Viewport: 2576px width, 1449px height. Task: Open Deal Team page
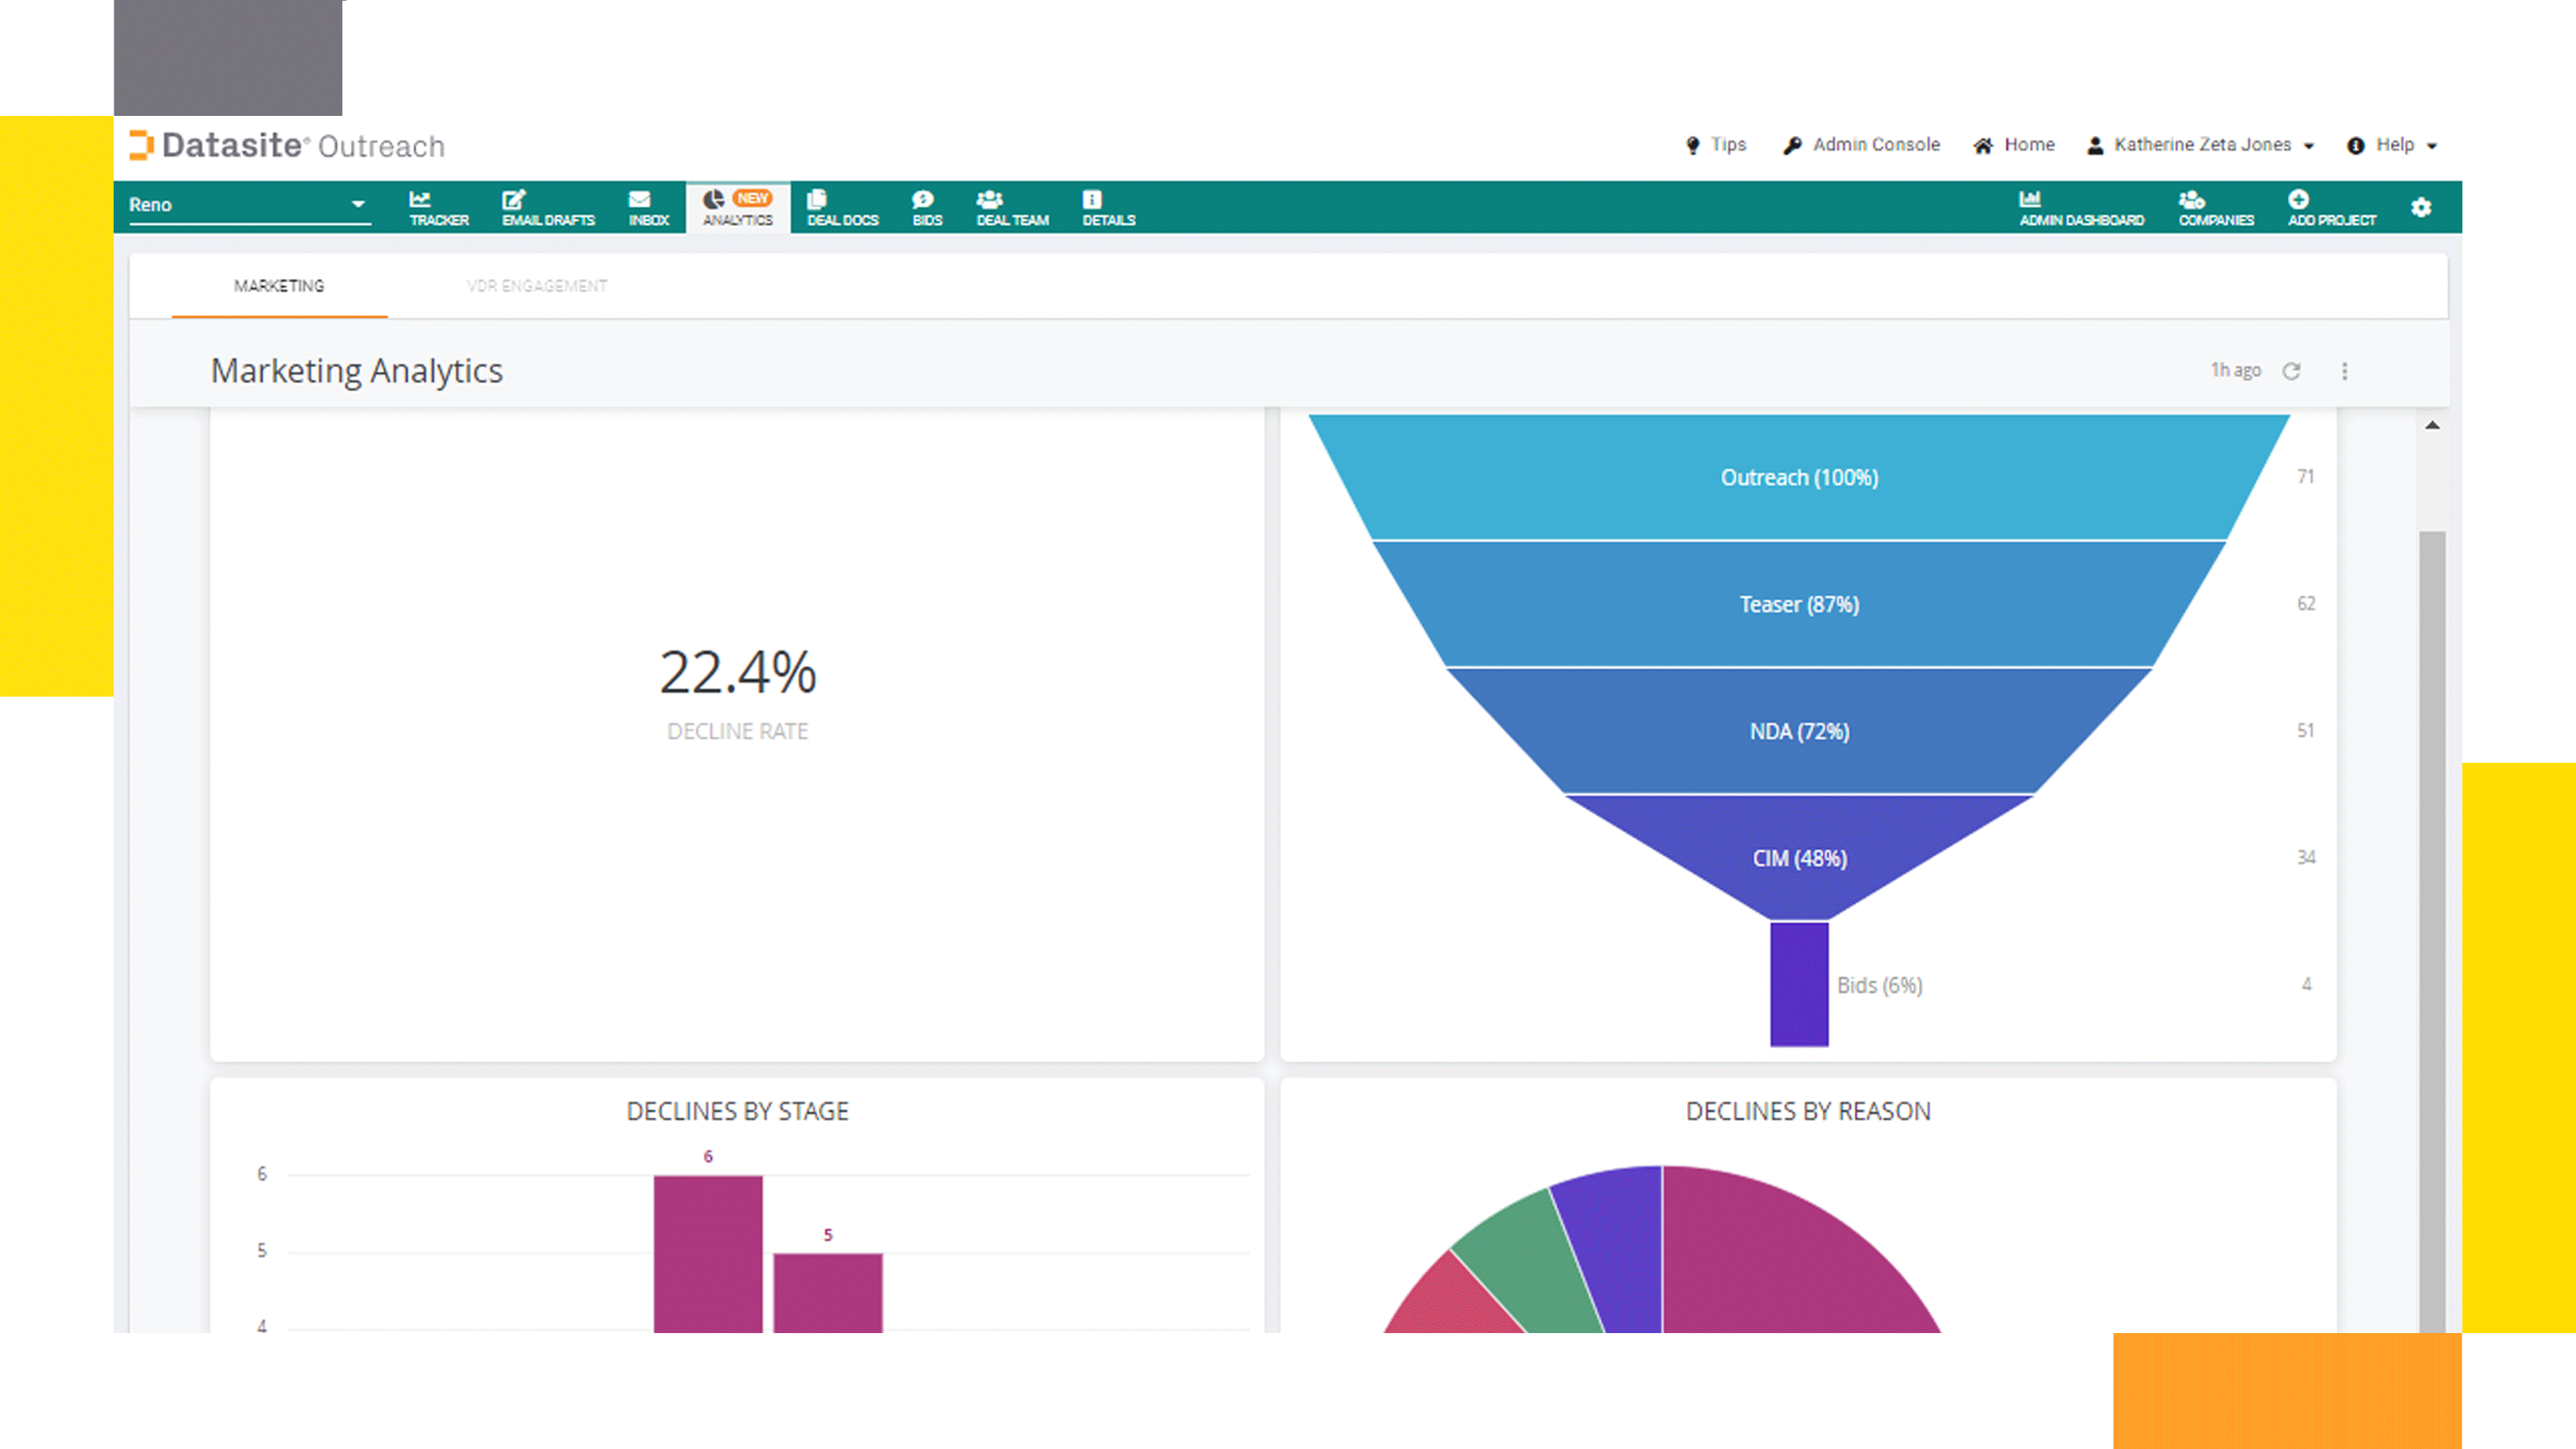pyautogui.click(x=1012, y=208)
